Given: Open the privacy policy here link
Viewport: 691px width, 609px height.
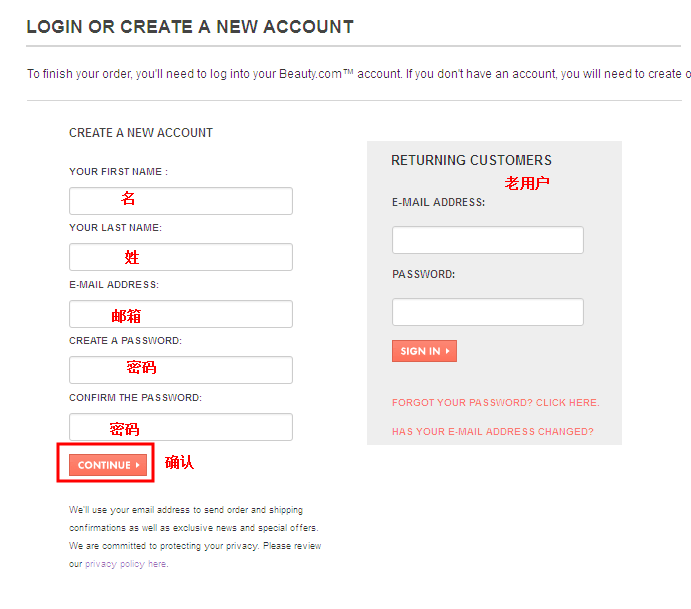Looking at the screenshot, I should 126,564.
